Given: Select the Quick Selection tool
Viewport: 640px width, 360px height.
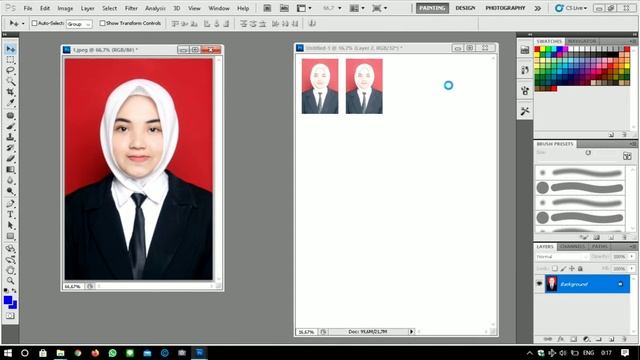Looking at the screenshot, I should 10,81.
